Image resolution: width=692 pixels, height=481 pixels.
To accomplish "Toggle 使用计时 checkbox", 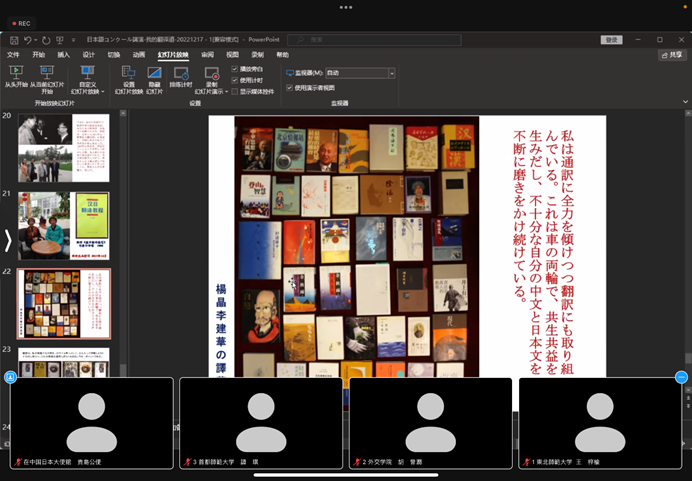I will [235, 79].
